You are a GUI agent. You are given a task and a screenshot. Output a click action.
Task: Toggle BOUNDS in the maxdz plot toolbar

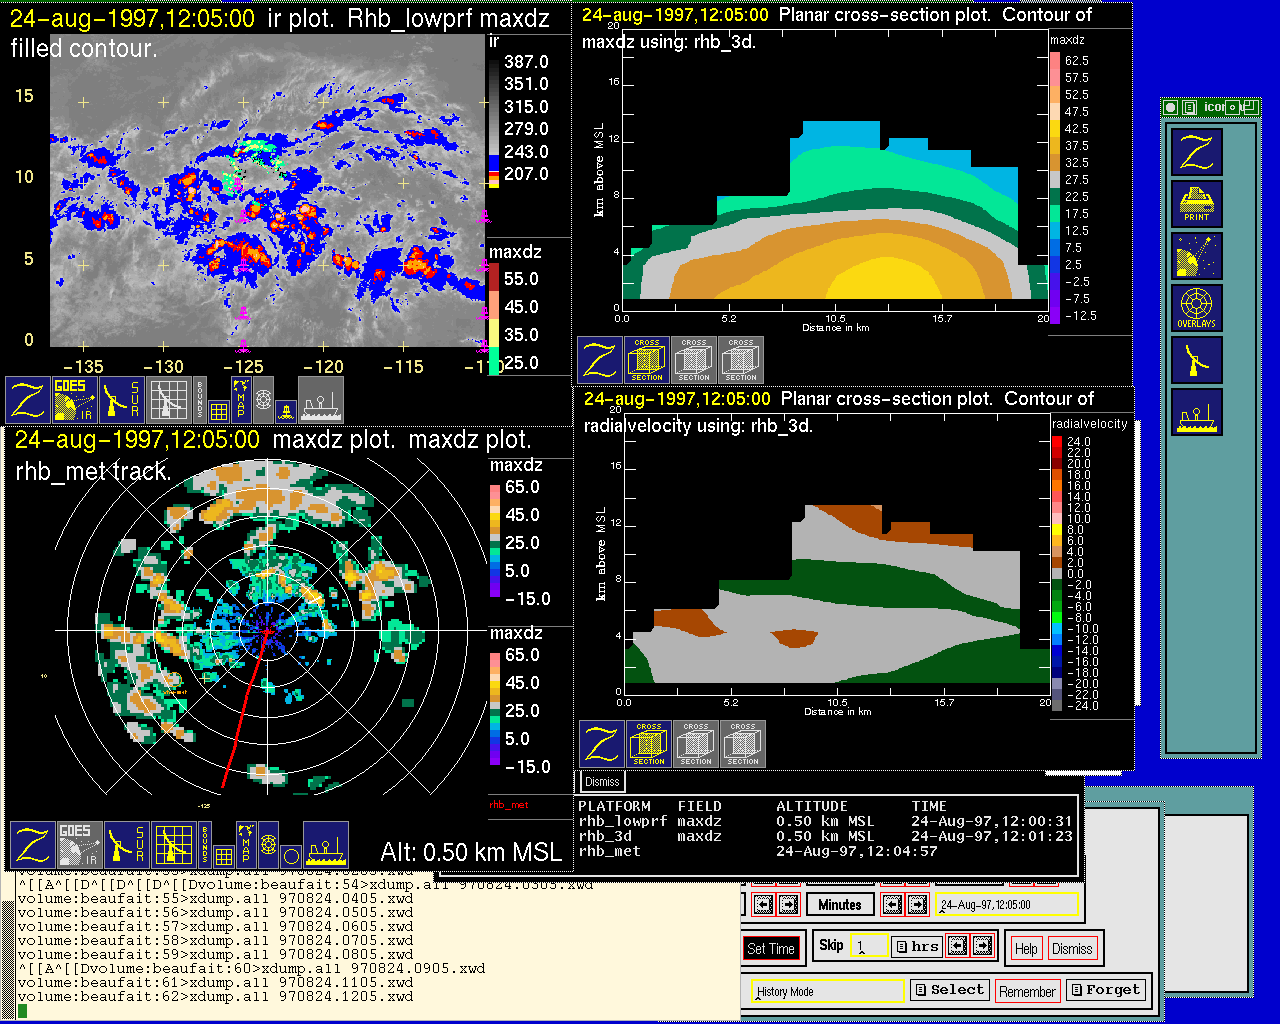[205, 844]
